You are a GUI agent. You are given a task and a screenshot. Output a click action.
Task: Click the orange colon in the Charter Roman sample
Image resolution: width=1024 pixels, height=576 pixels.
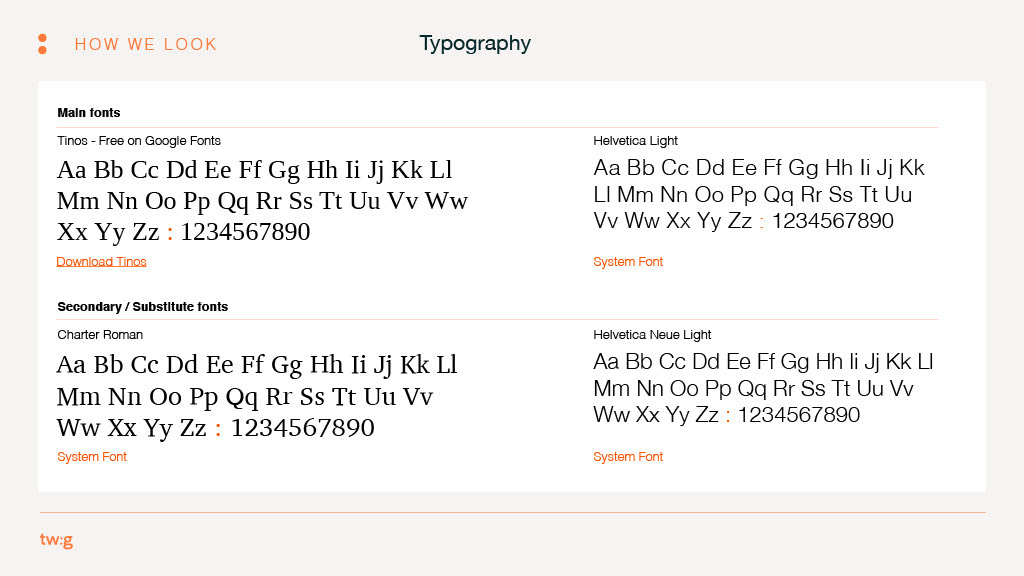[218, 429]
